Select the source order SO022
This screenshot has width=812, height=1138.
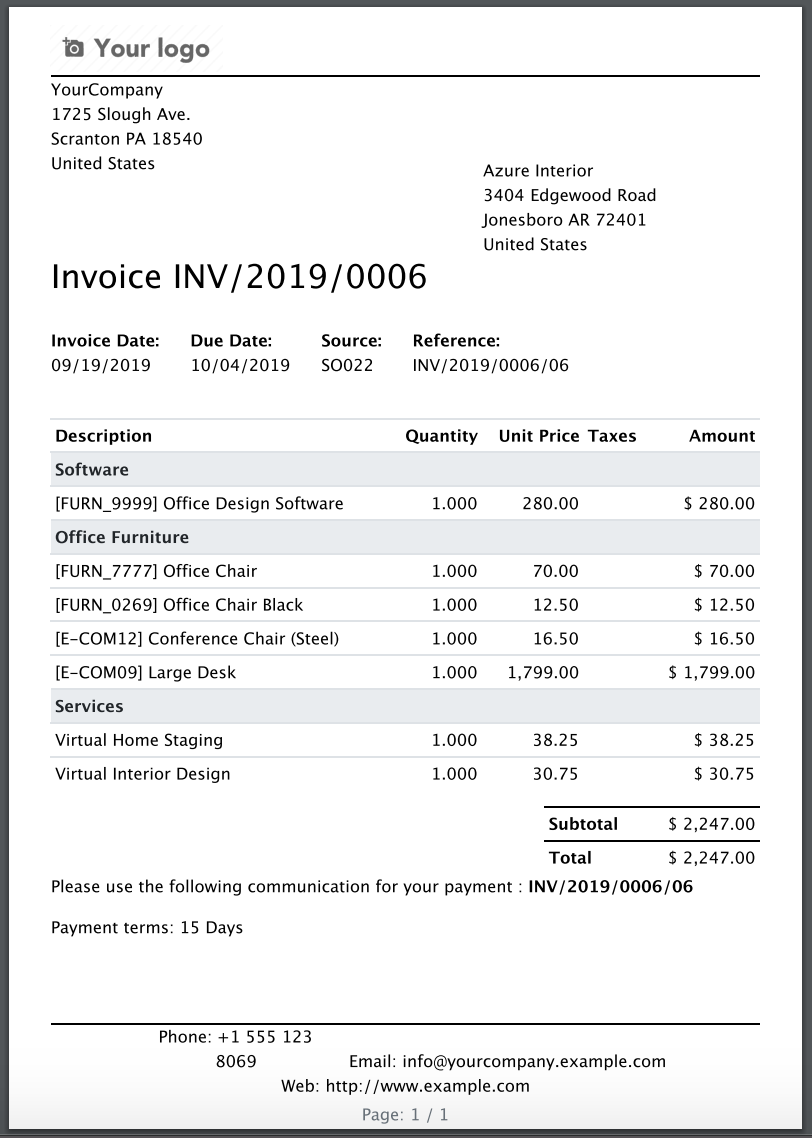pos(347,365)
